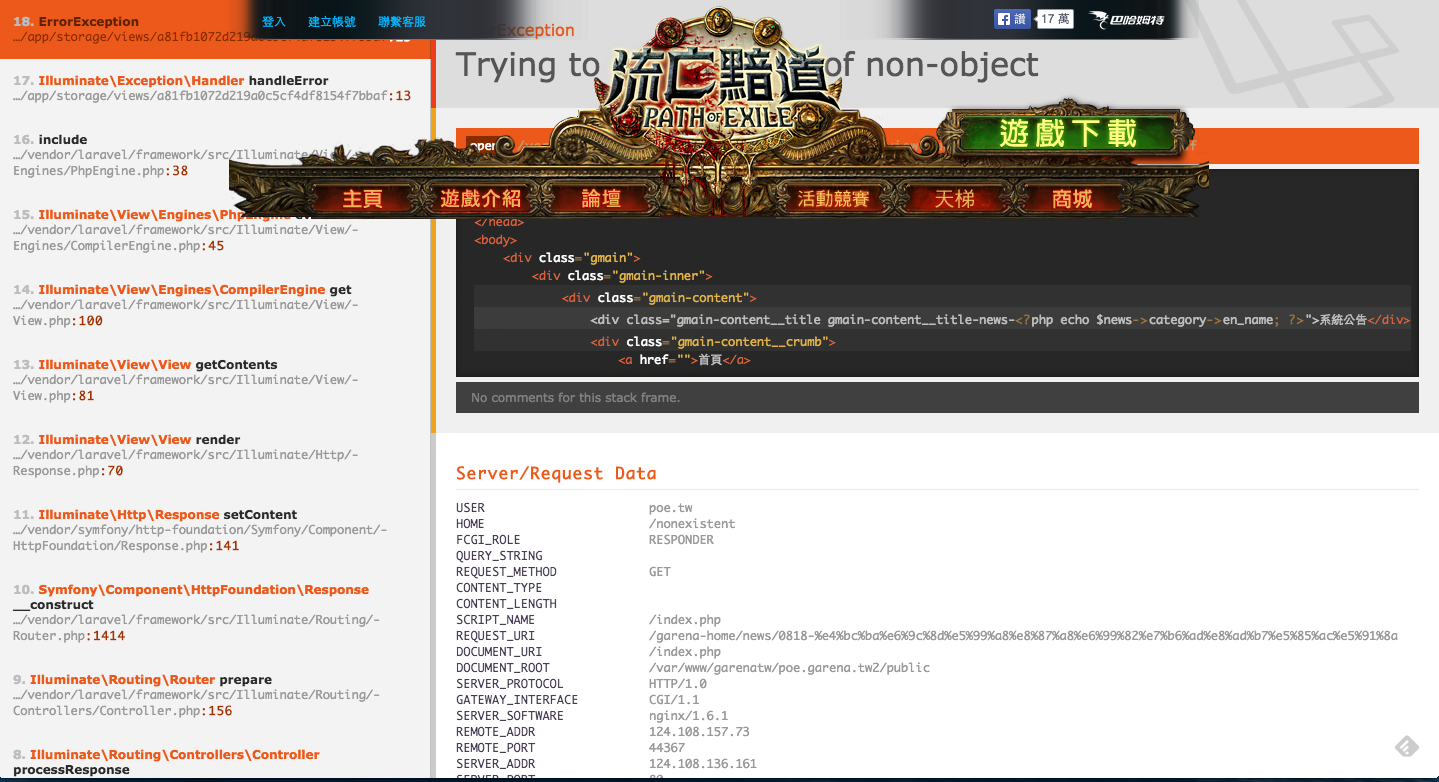Click the GATEWAY_INTERFACE value CGI/1.1
This screenshot has width=1439, height=782.
coord(674,700)
